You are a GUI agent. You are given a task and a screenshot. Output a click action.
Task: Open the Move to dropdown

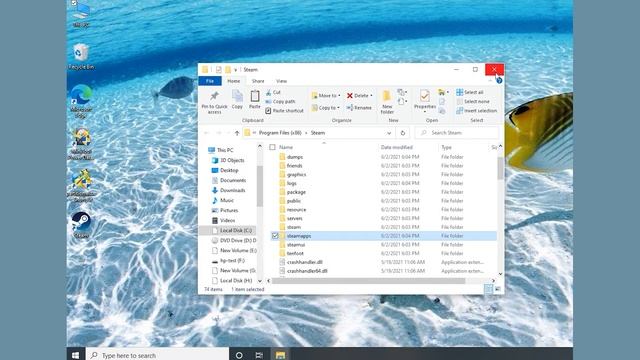(x=326, y=96)
